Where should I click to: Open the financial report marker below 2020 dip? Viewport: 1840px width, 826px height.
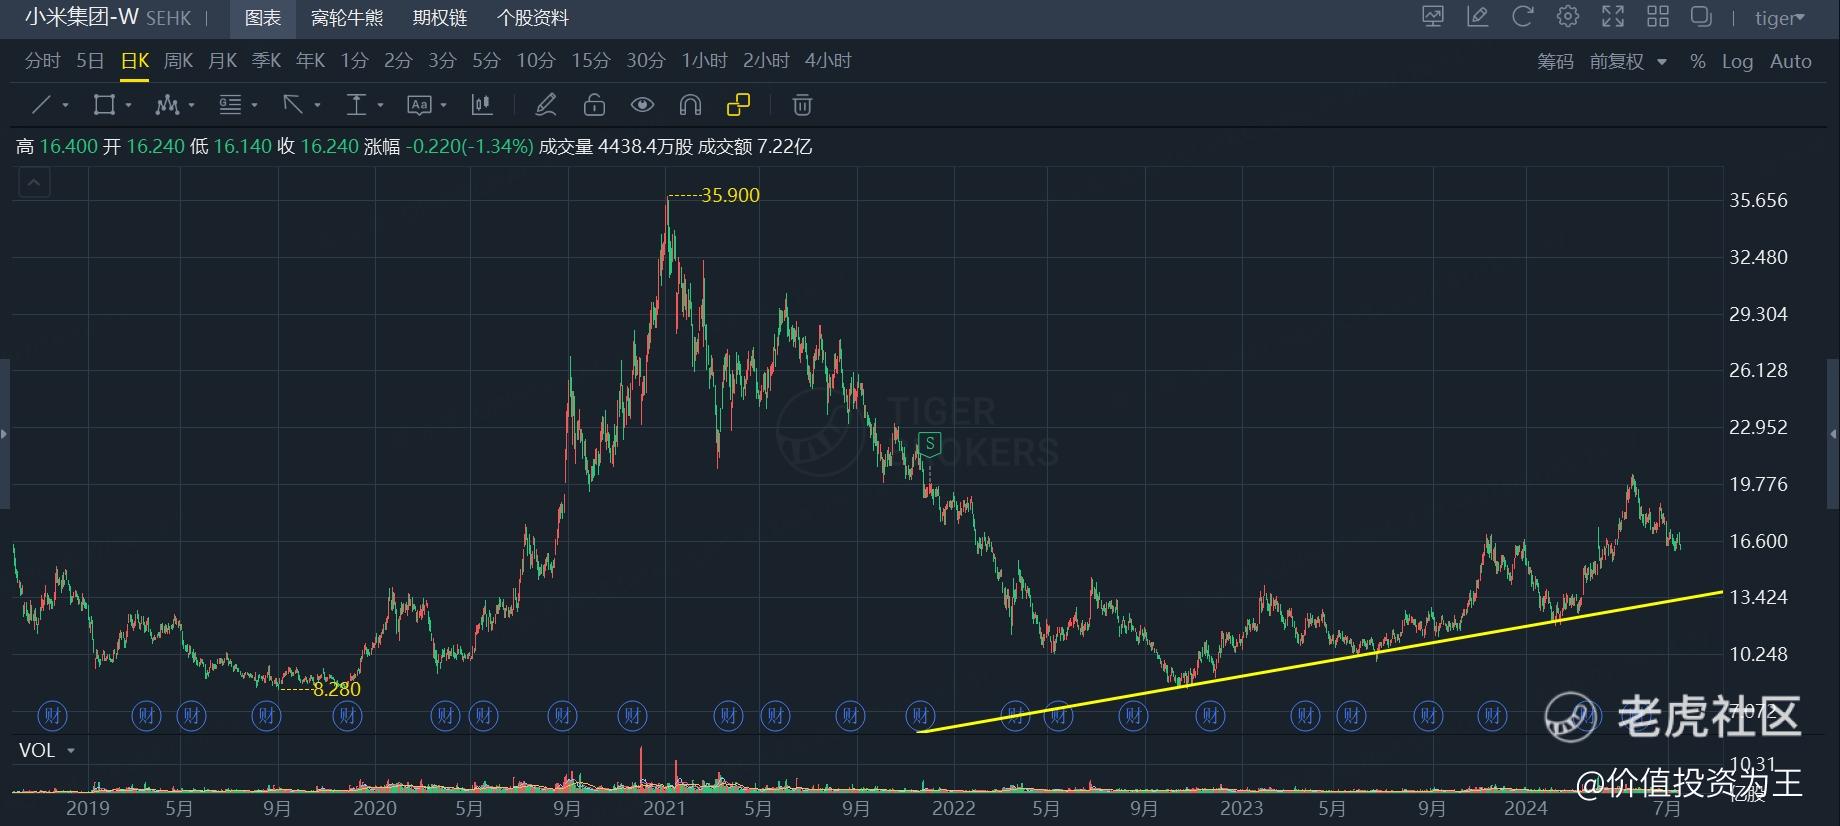pyautogui.click(x=446, y=715)
